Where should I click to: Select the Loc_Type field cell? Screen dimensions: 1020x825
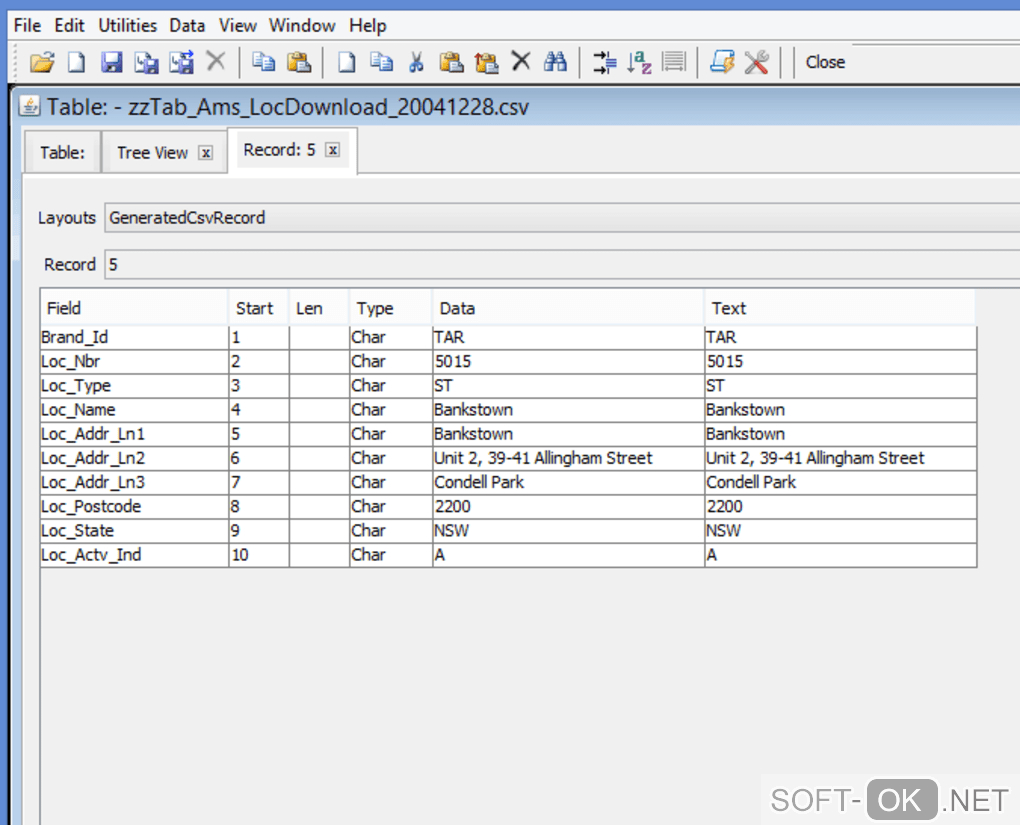pyautogui.click(x=134, y=386)
